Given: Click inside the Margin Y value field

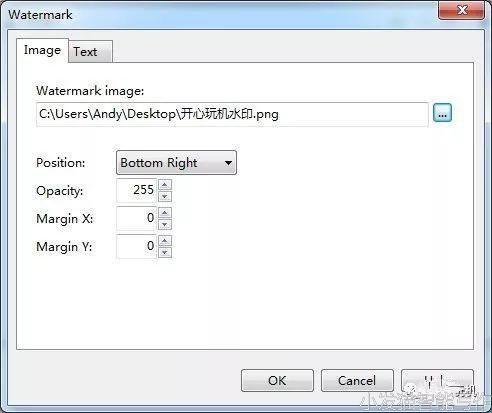Looking at the screenshot, I should [x=137, y=246].
